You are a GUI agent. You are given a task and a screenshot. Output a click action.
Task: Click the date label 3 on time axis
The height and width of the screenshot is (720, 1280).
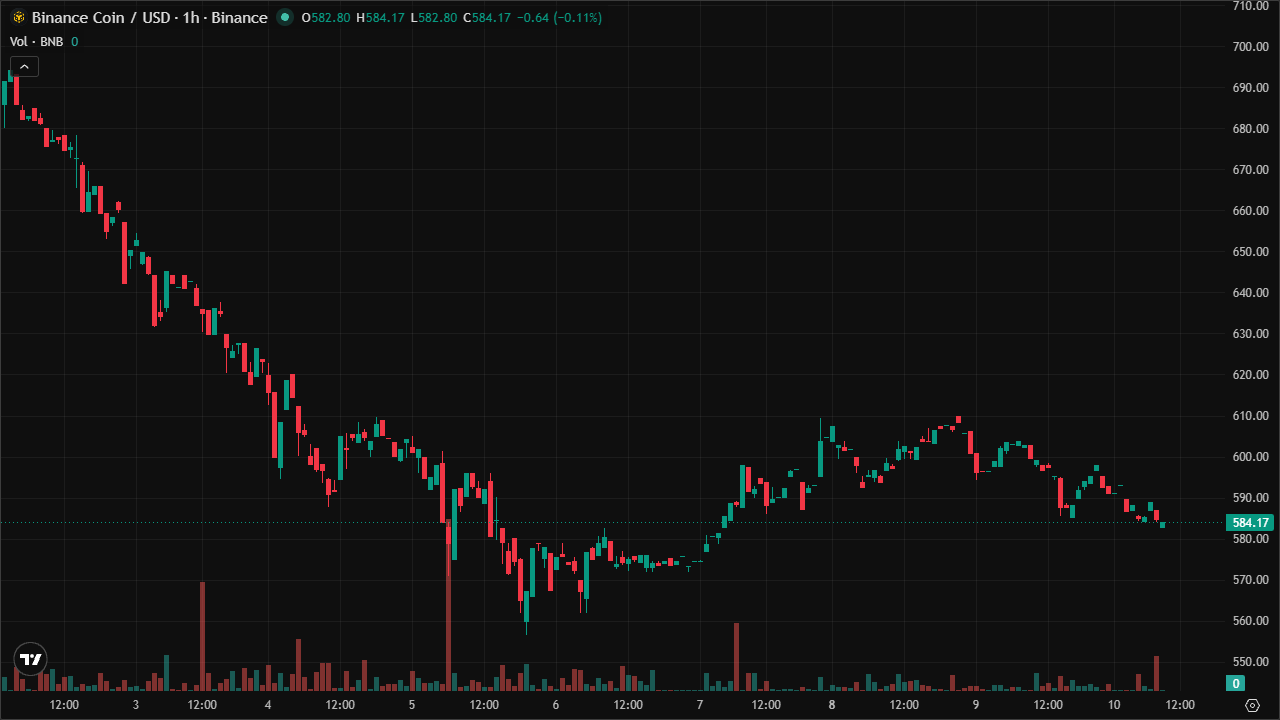tap(135, 705)
